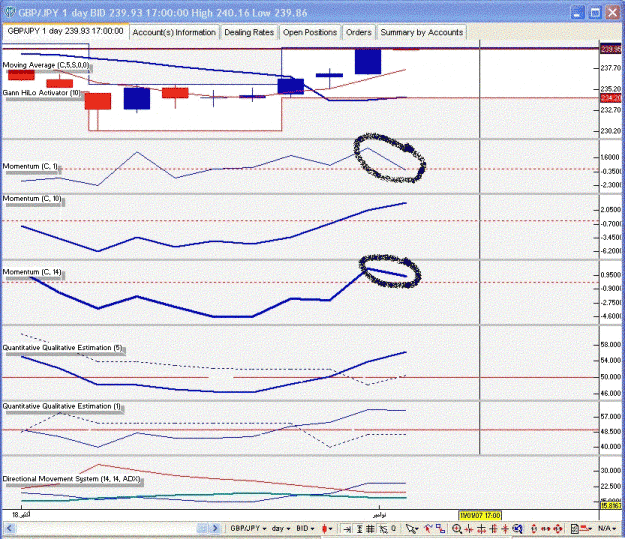This screenshot has height=539, width=625.
Task: Minimize the GBP/JPY chart window
Action: point(578,12)
